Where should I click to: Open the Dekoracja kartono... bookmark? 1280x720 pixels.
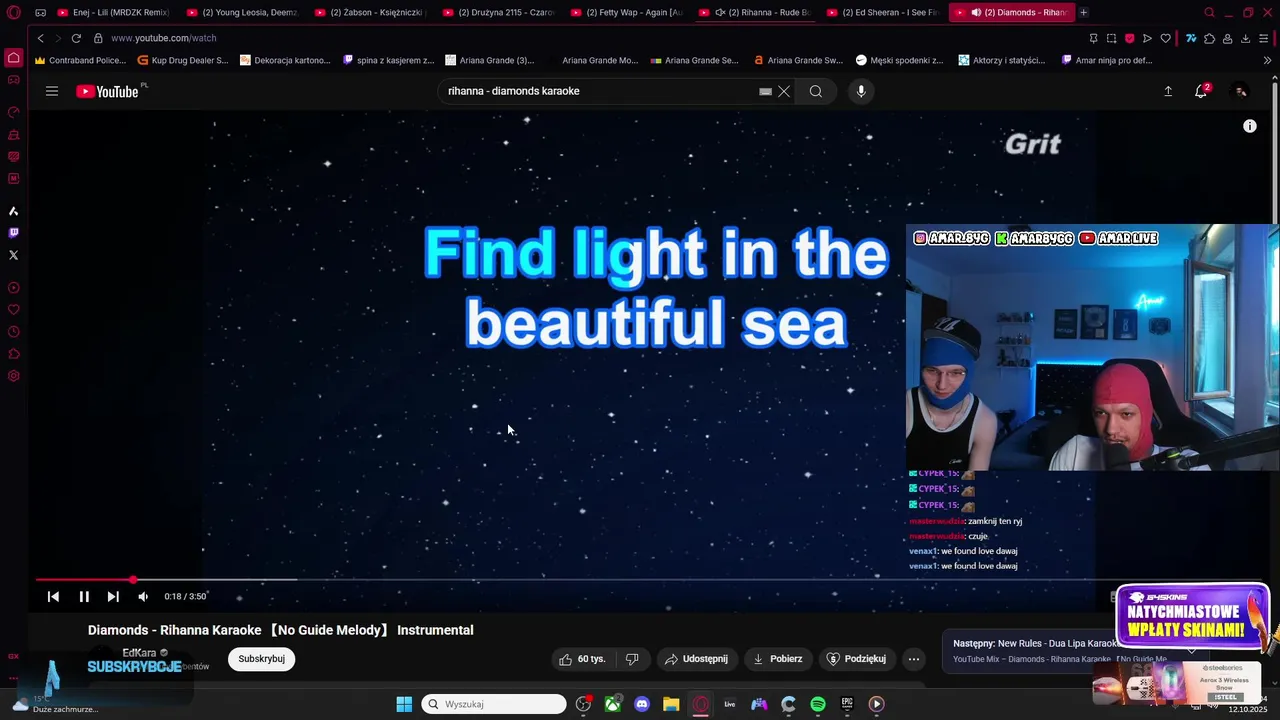pos(285,60)
